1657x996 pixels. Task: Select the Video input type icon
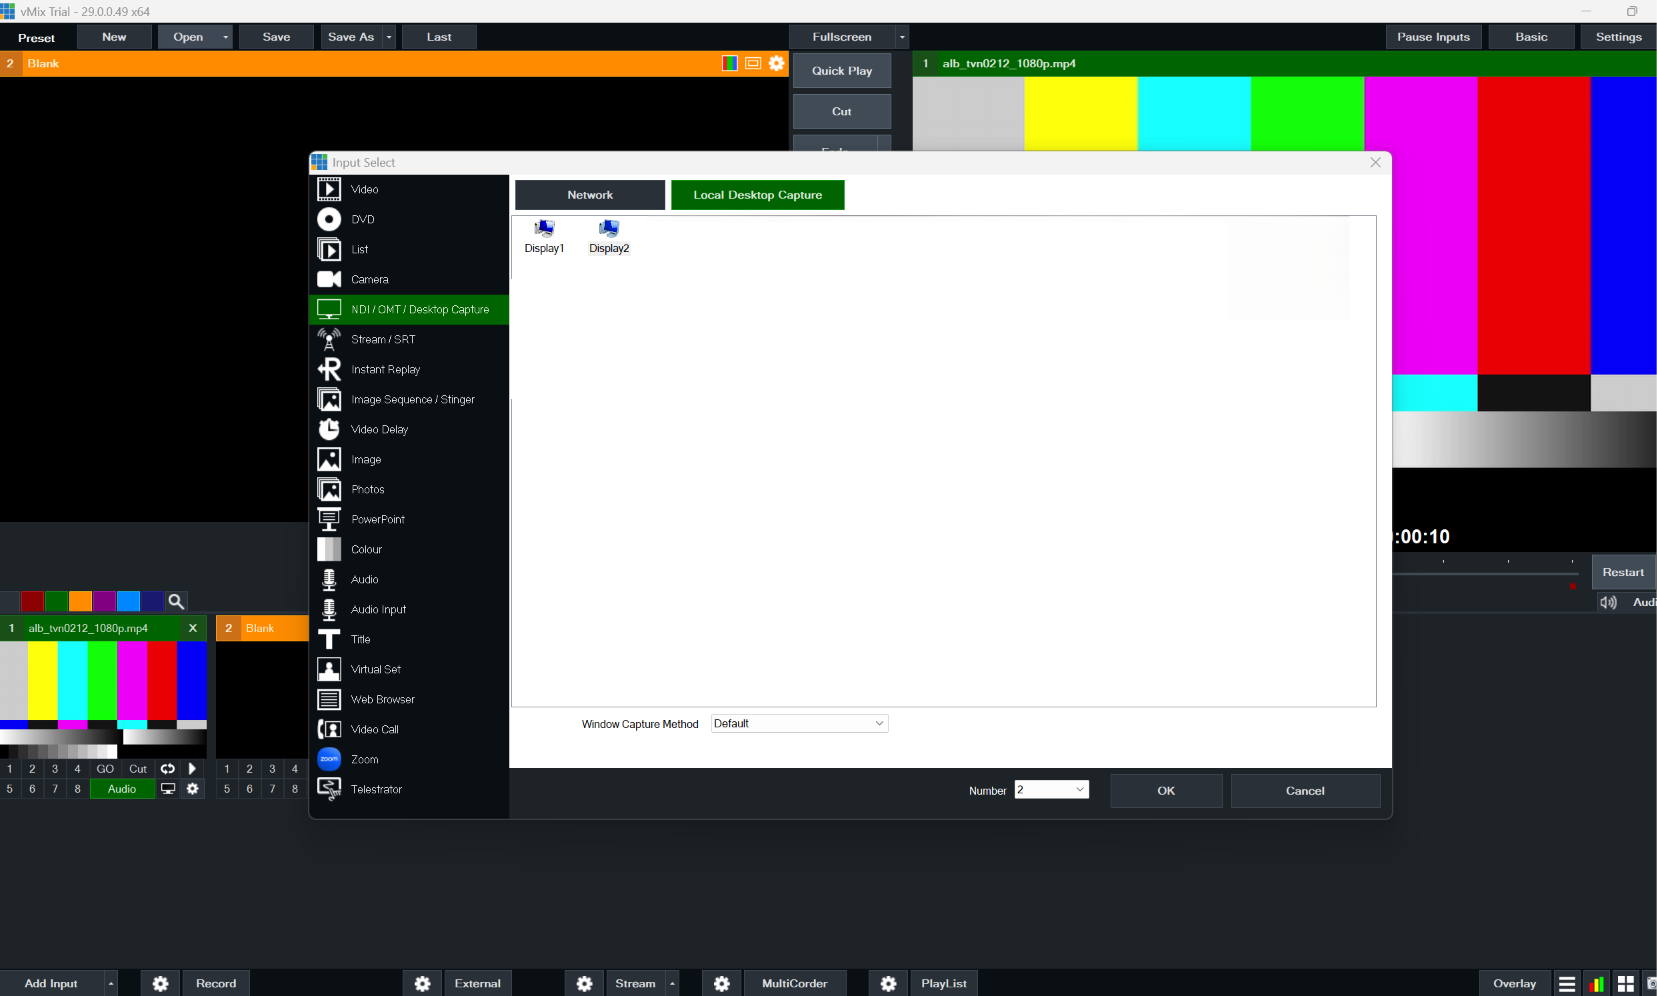click(x=329, y=189)
